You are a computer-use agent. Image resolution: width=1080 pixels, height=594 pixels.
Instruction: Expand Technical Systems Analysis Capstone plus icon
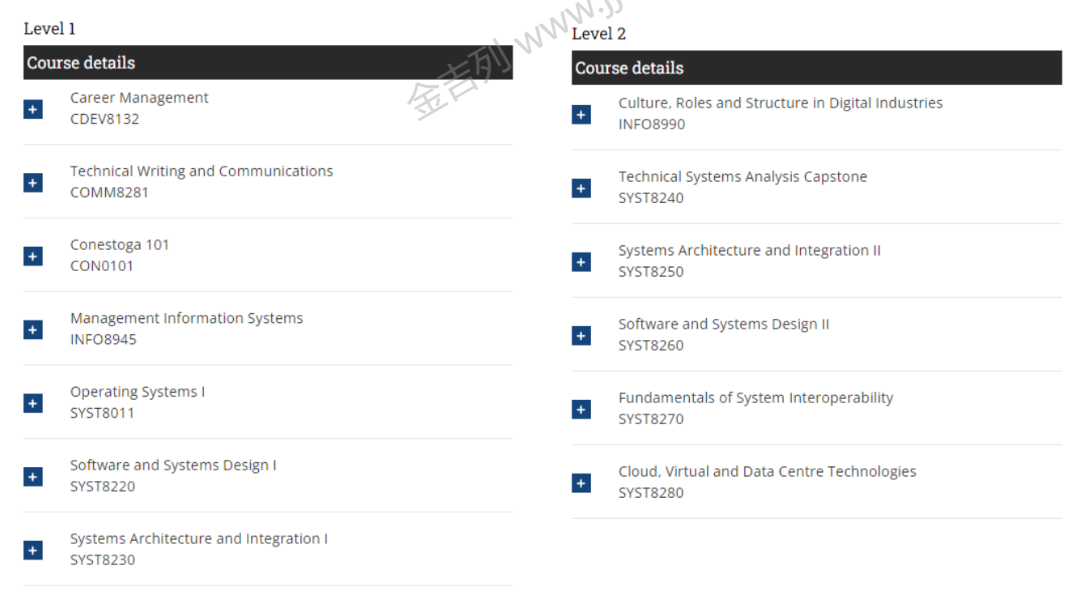coord(581,188)
